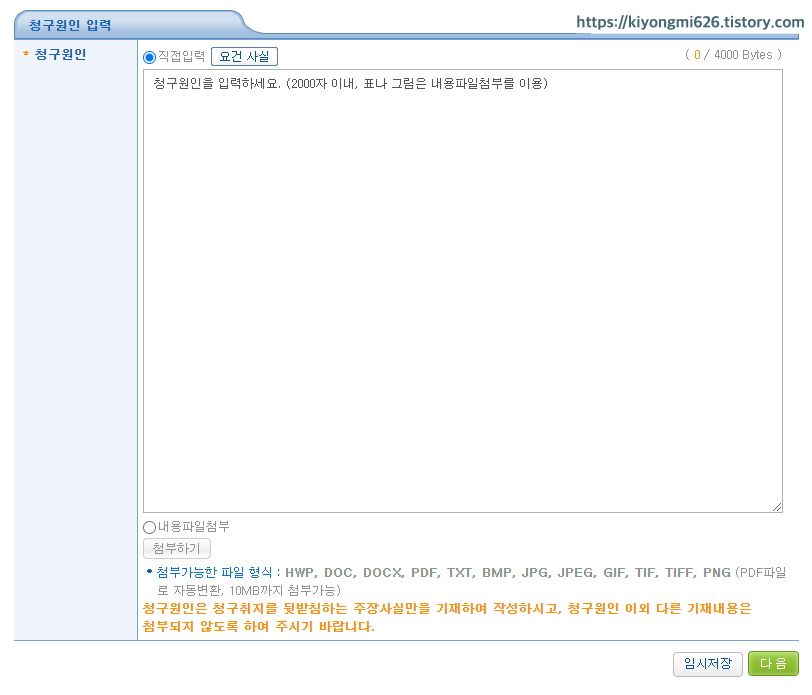Screen dimensions: 812x695
Task: Click the orange notice starting '청구원인은 청구취지를'
Action: pos(447,617)
